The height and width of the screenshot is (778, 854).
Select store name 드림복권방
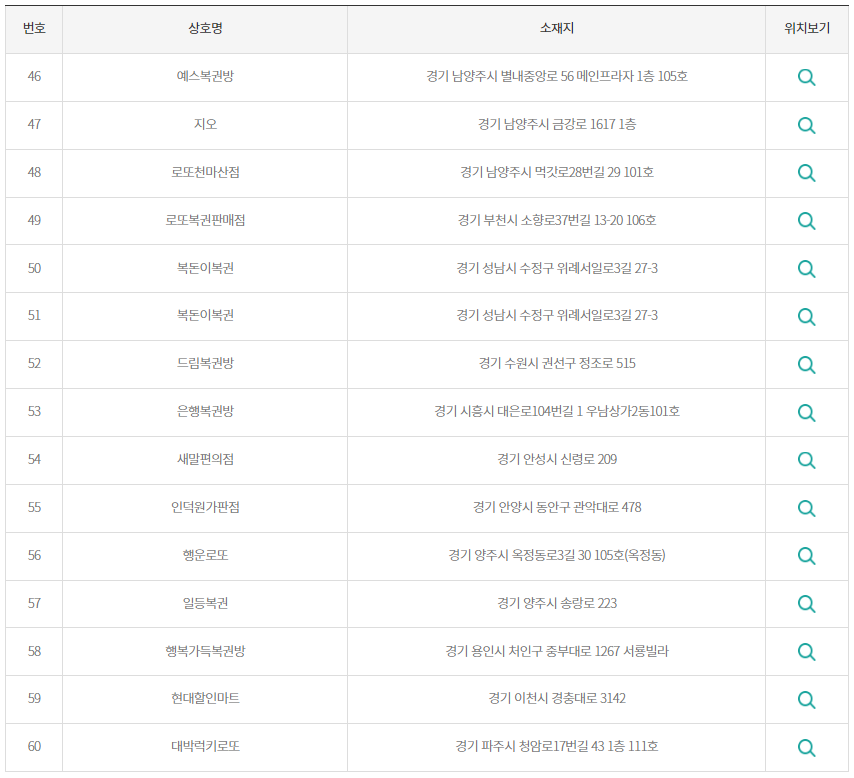(x=205, y=363)
